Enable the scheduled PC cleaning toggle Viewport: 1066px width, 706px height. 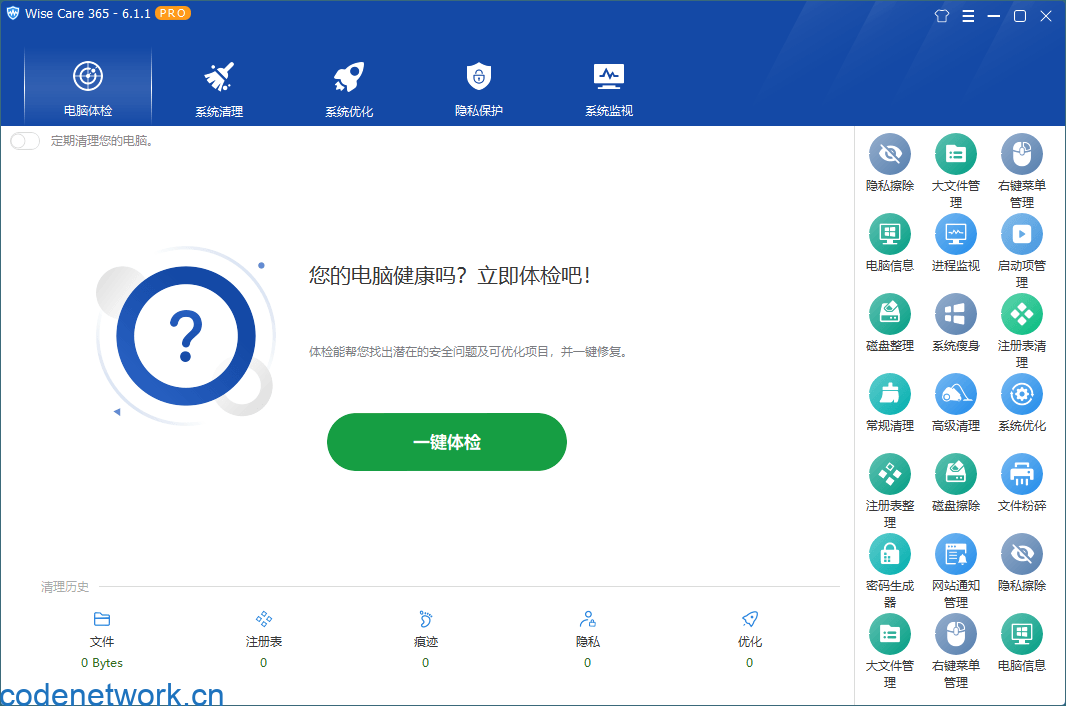point(24,141)
